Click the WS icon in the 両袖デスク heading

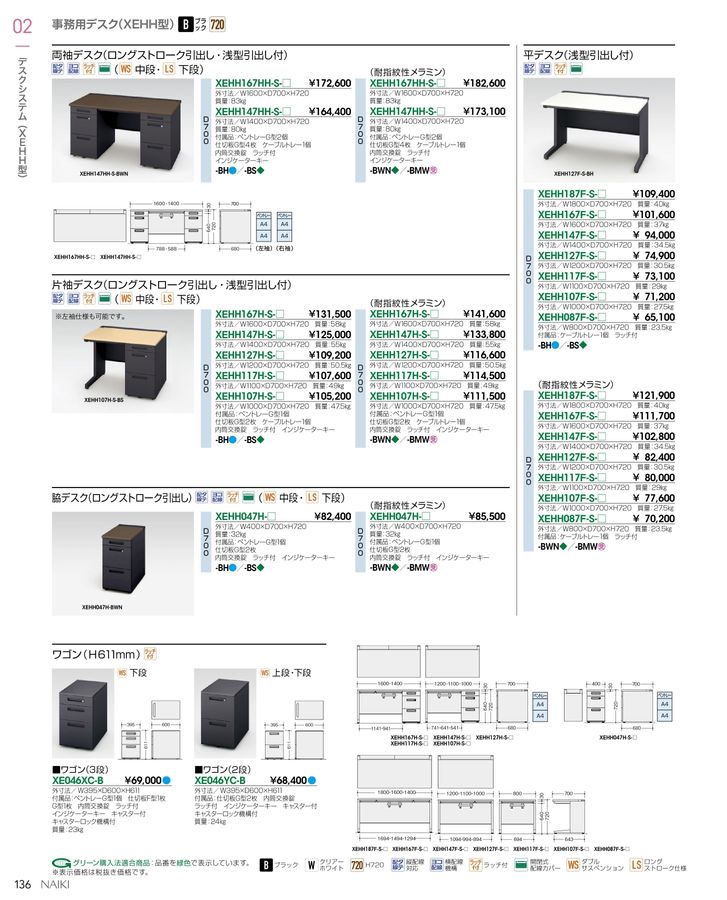pyautogui.click(x=125, y=70)
